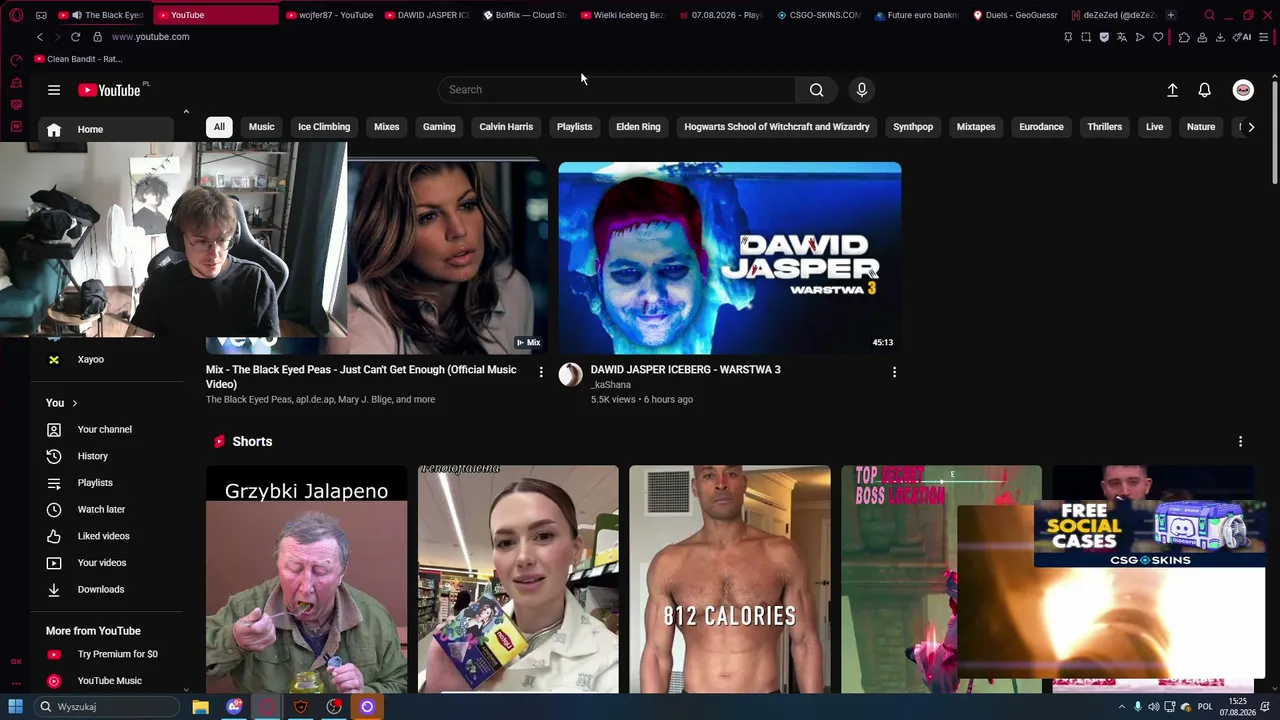
Task: Expand the You section chevron
Action: pyautogui.click(x=74, y=403)
